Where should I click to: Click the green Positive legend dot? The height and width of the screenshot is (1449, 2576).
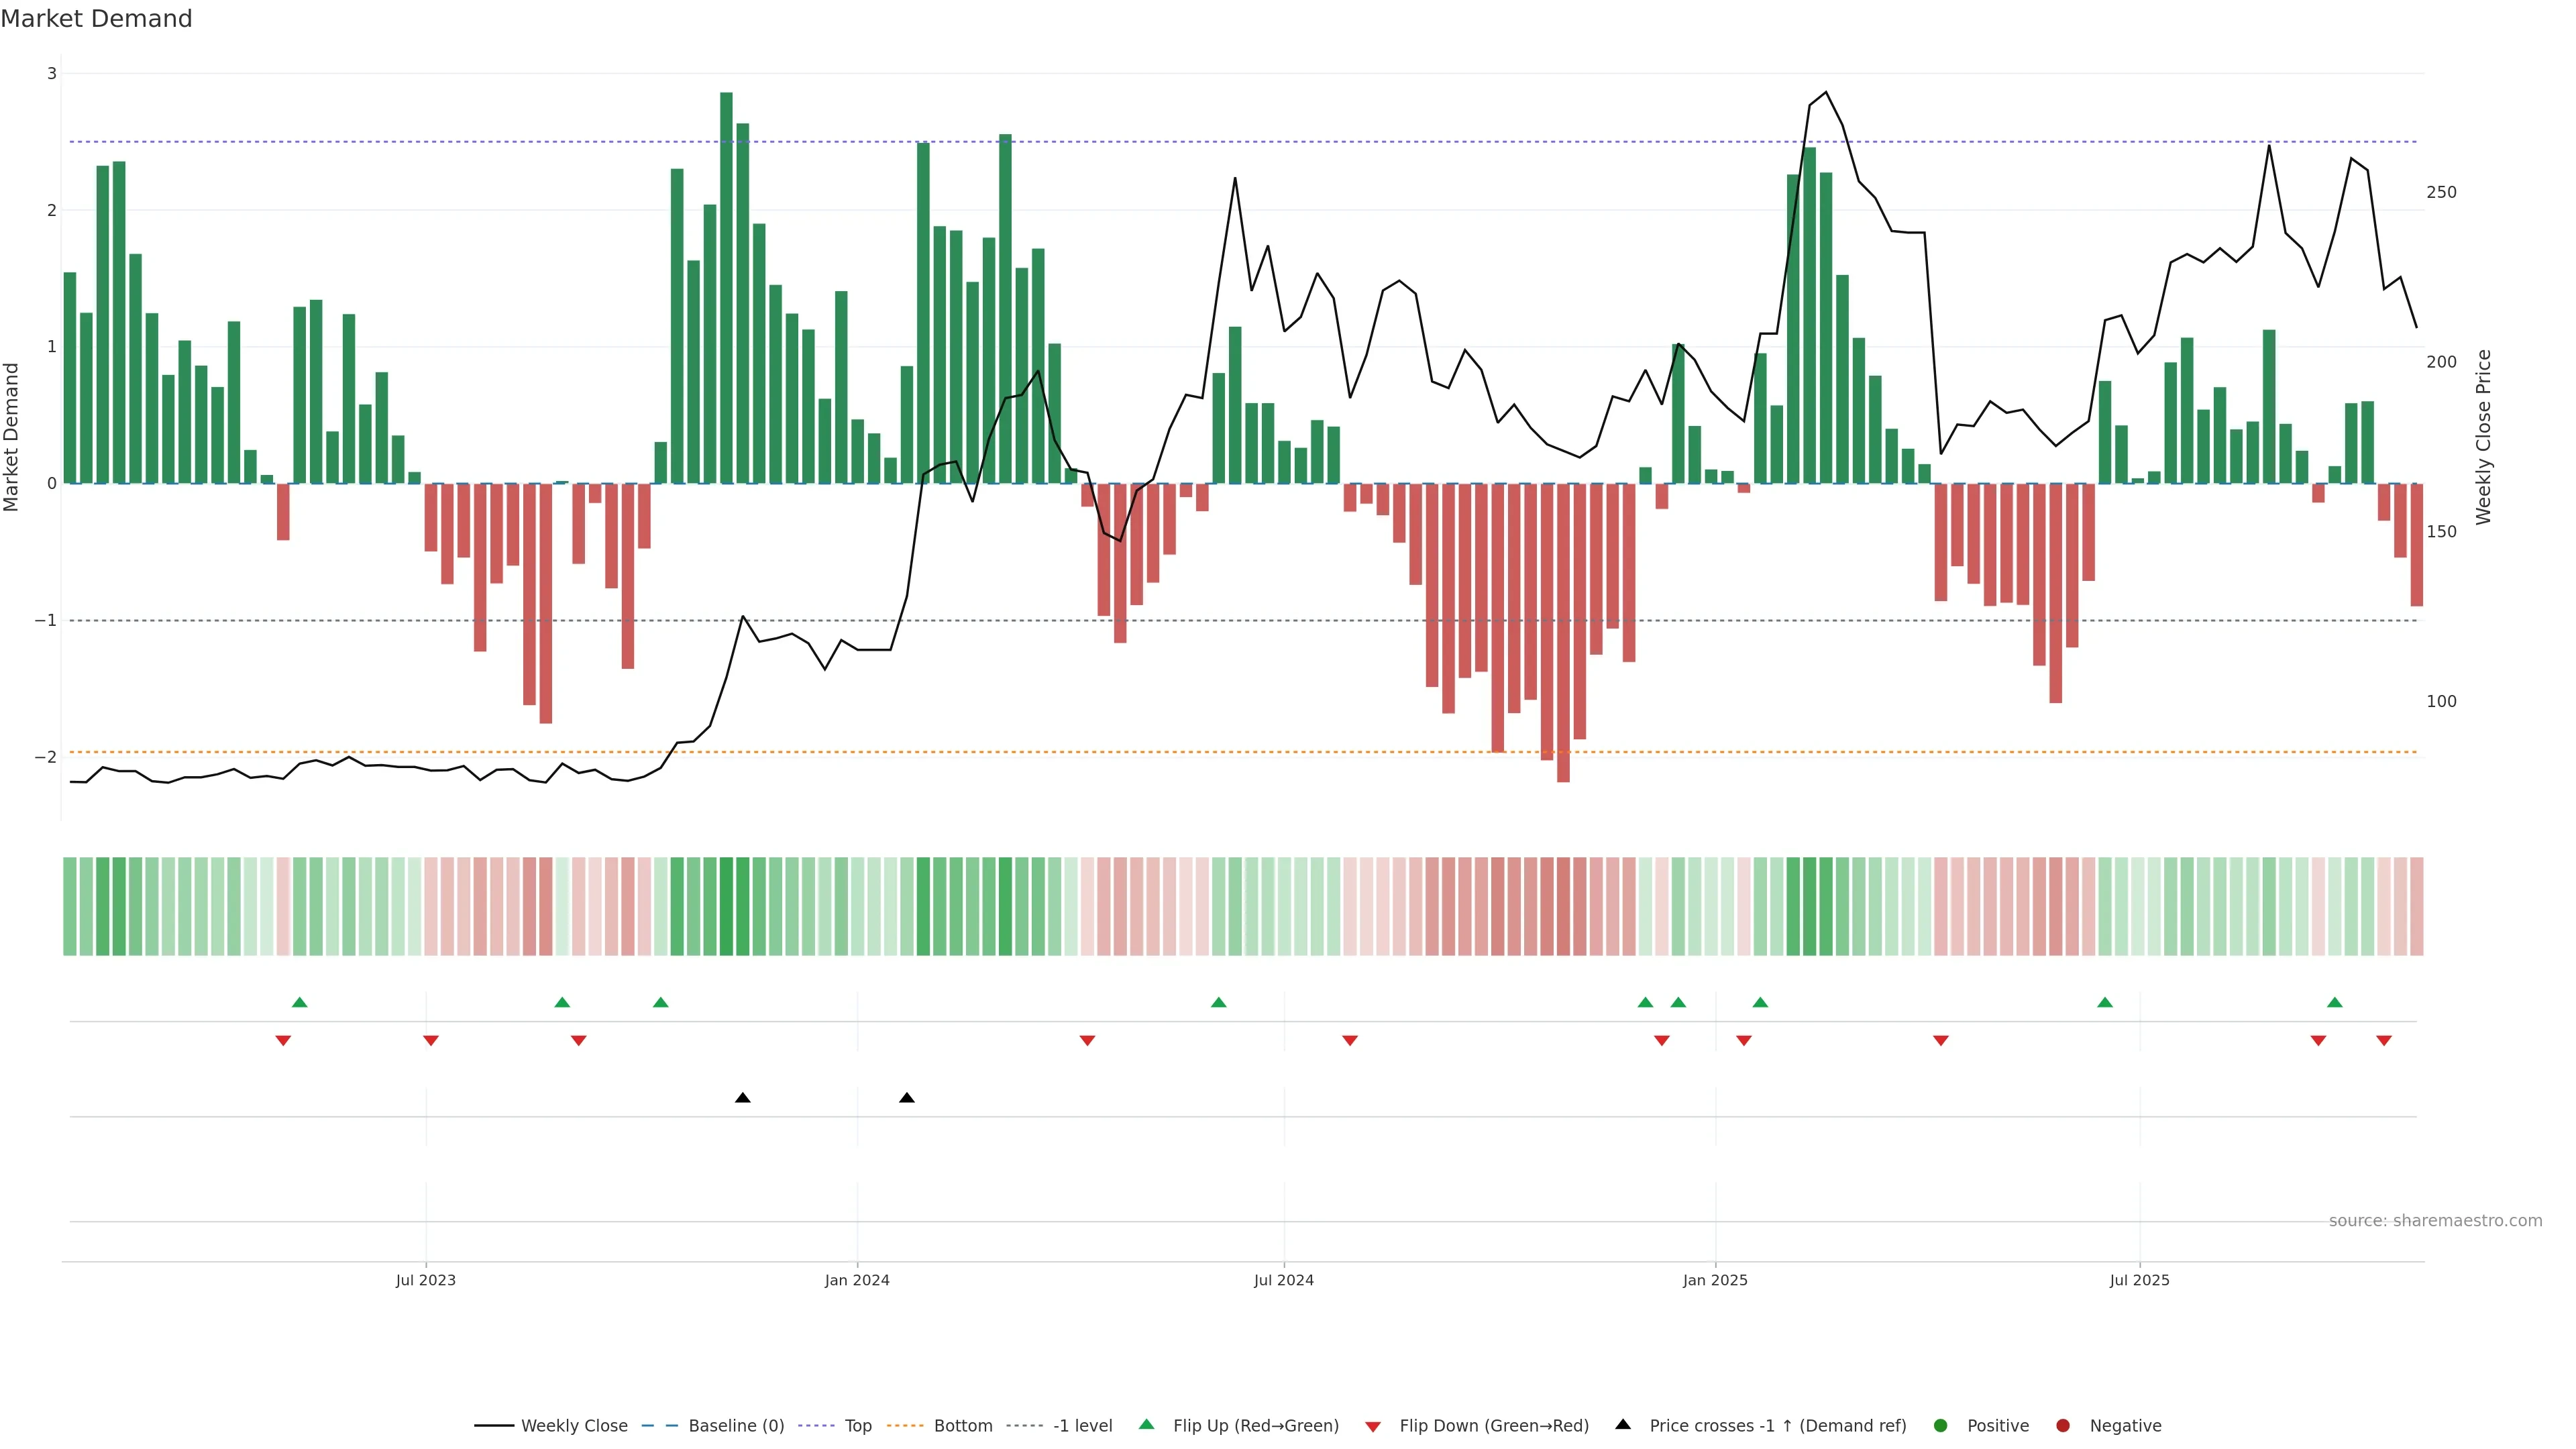pyautogui.click(x=1941, y=1425)
